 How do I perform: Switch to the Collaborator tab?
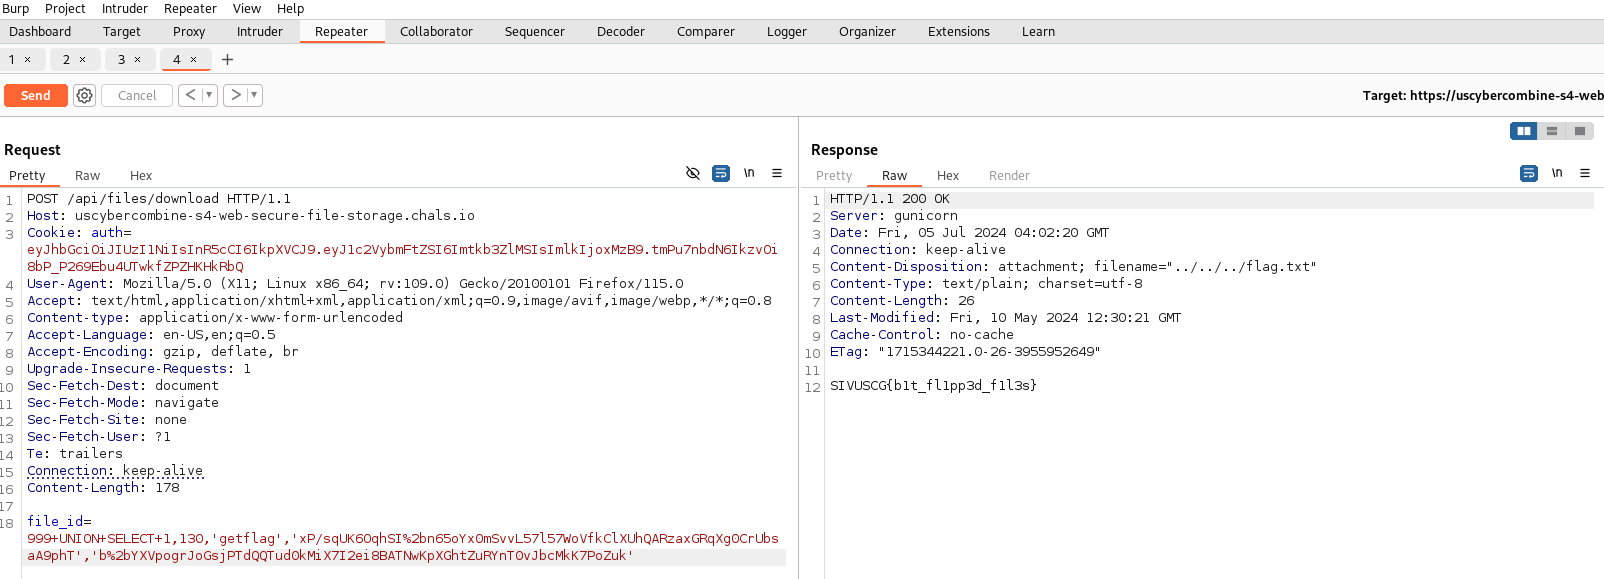pos(436,32)
